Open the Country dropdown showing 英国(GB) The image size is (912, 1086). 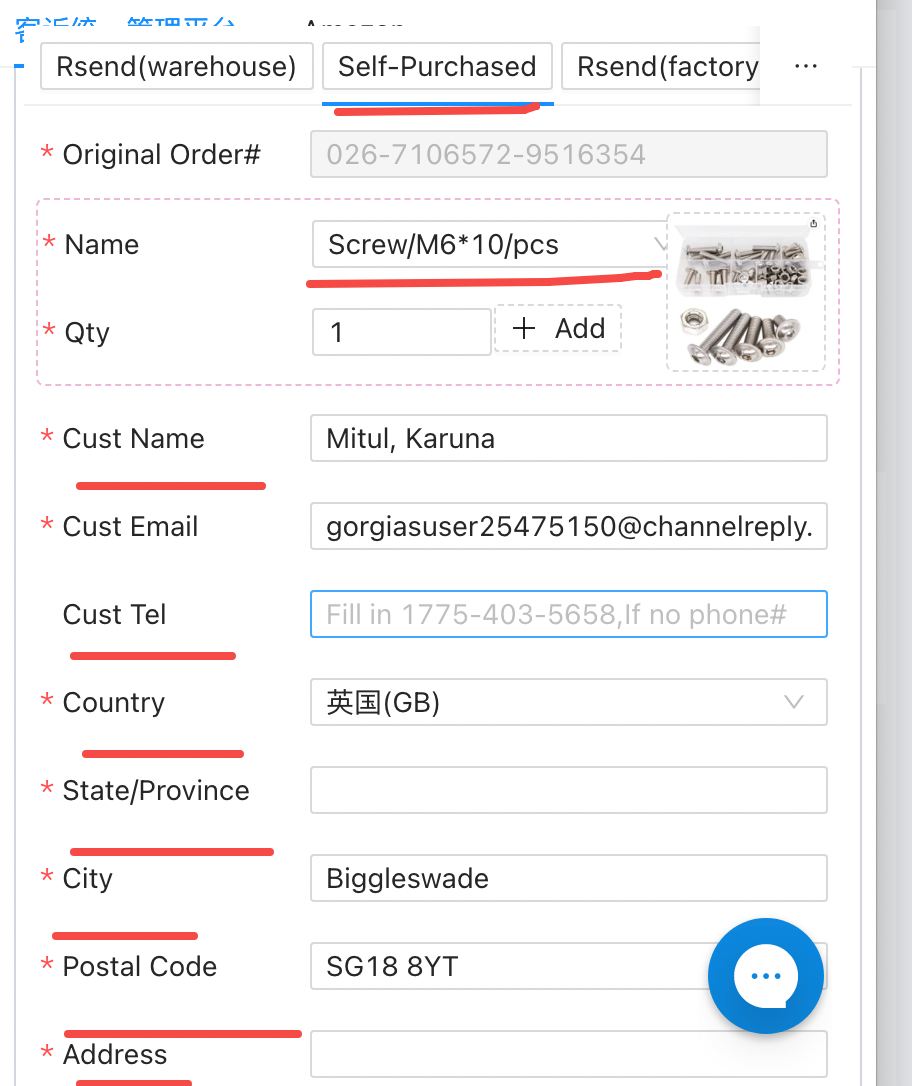point(568,702)
